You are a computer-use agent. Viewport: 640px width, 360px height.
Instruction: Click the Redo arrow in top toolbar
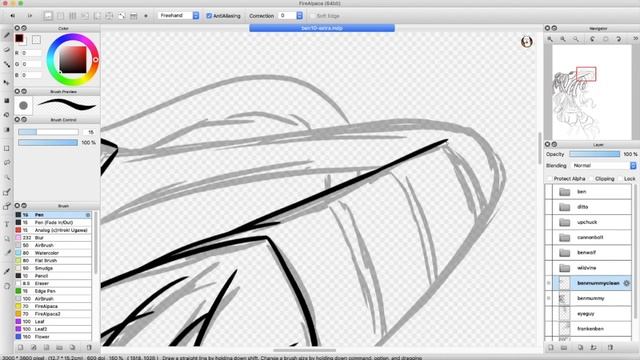30,16
